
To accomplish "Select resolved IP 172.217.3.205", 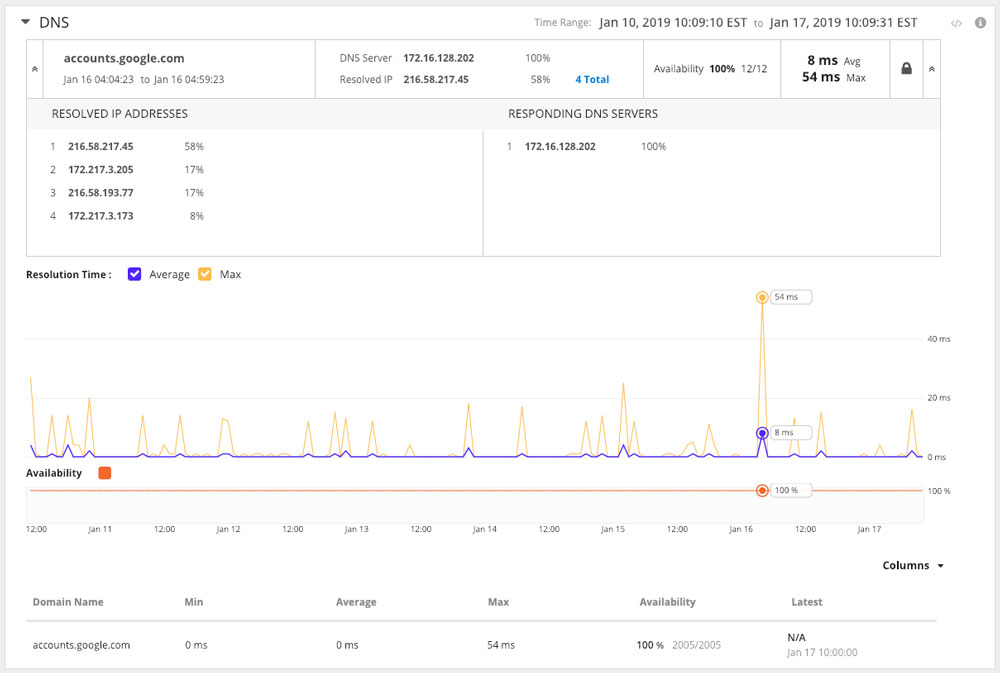I will [101, 170].
